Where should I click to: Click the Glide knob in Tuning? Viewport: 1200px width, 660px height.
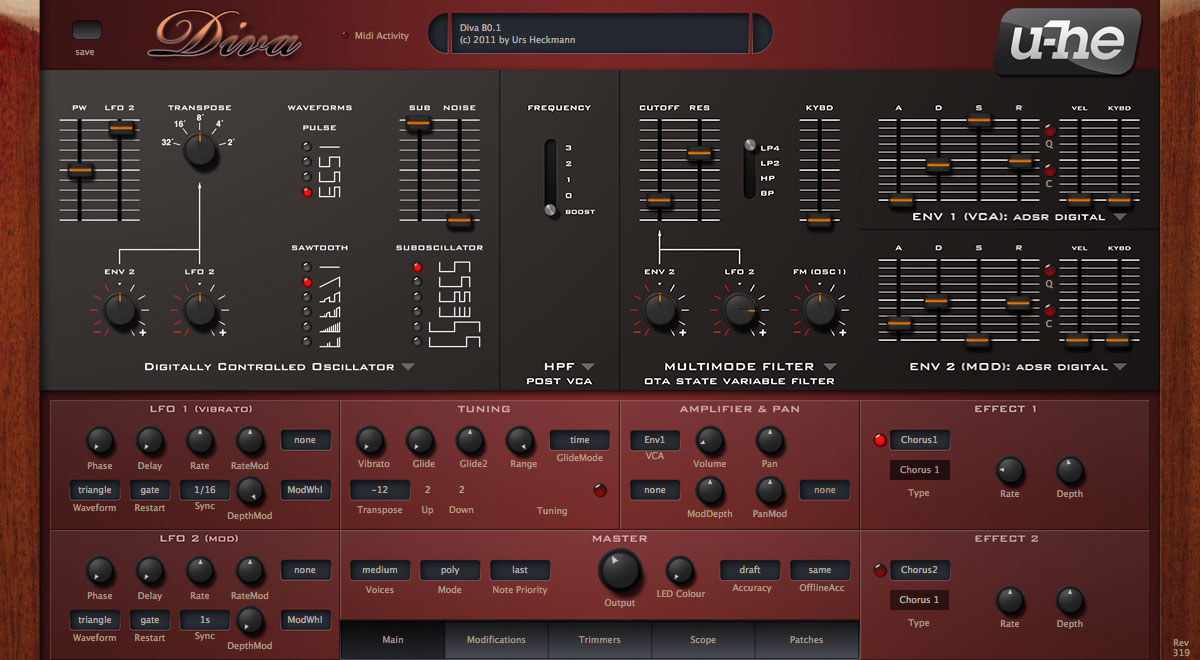tap(420, 440)
